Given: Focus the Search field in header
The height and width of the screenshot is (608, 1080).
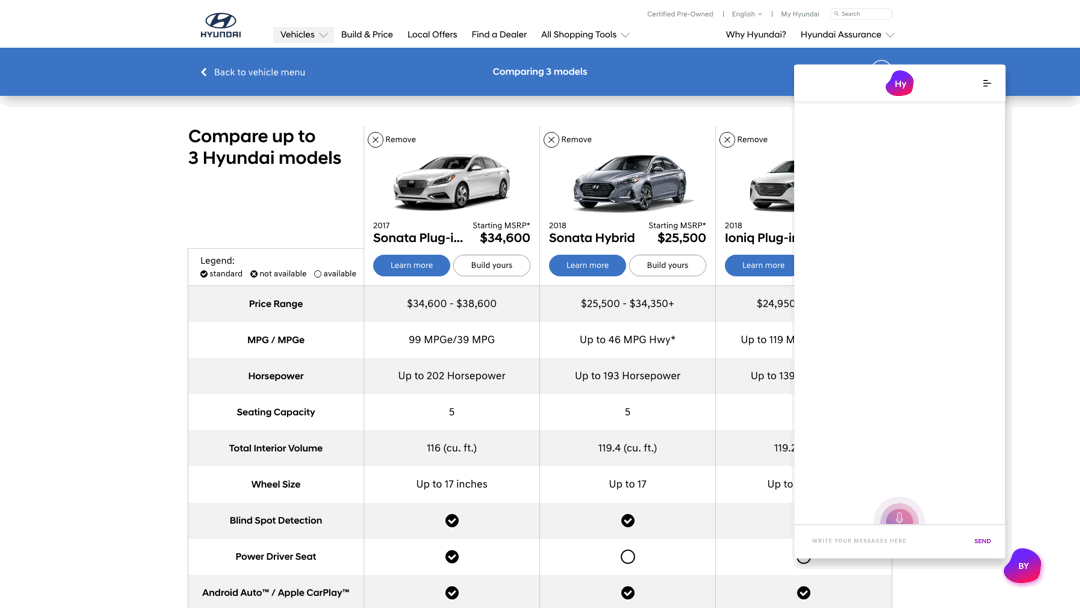Looking at the screenshot, I should pyautogui.click(x=861, y=14).
